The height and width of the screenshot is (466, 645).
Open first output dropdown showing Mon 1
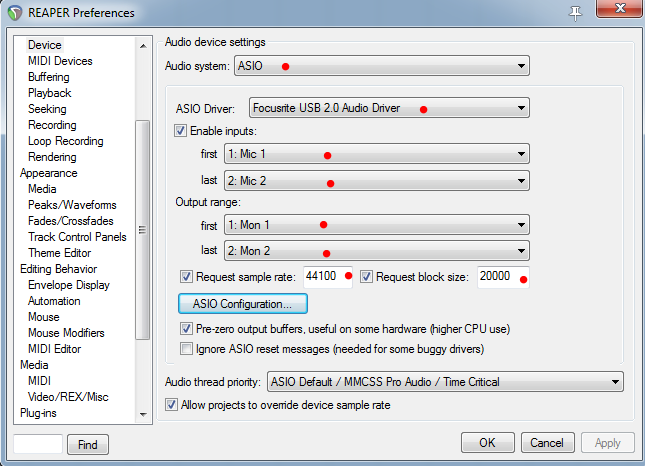coord(377,225)
